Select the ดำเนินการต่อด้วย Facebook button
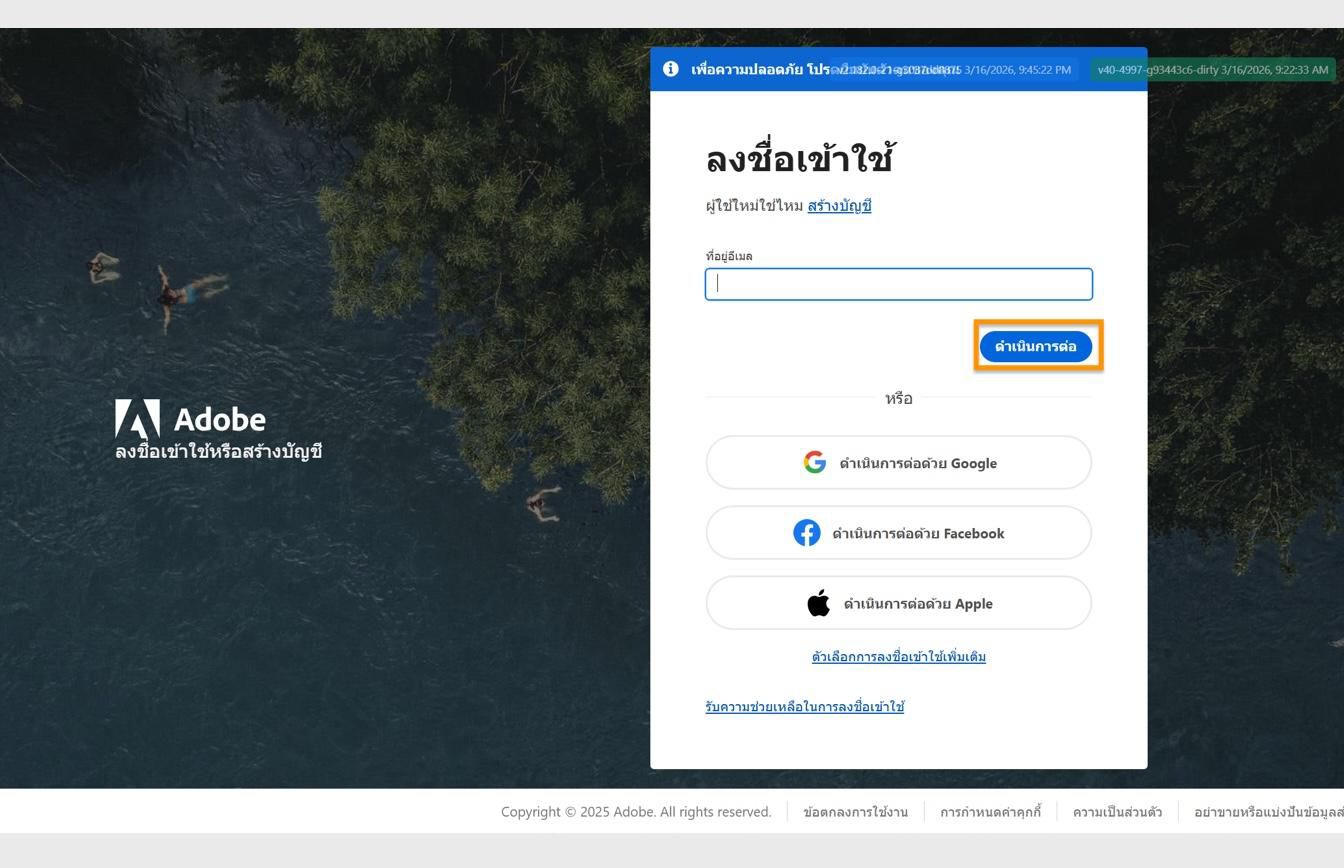The image size is (1344, 868). click(x=898, y=532)
